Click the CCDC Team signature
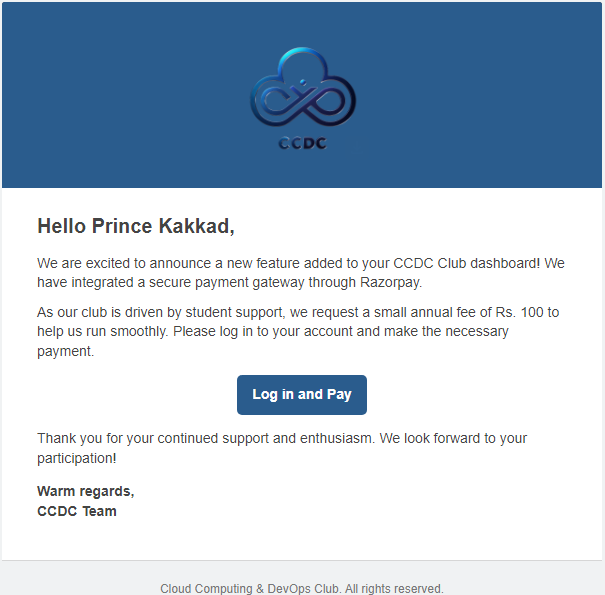This screenshot has width=605, height=595. [x=77, y=511]
